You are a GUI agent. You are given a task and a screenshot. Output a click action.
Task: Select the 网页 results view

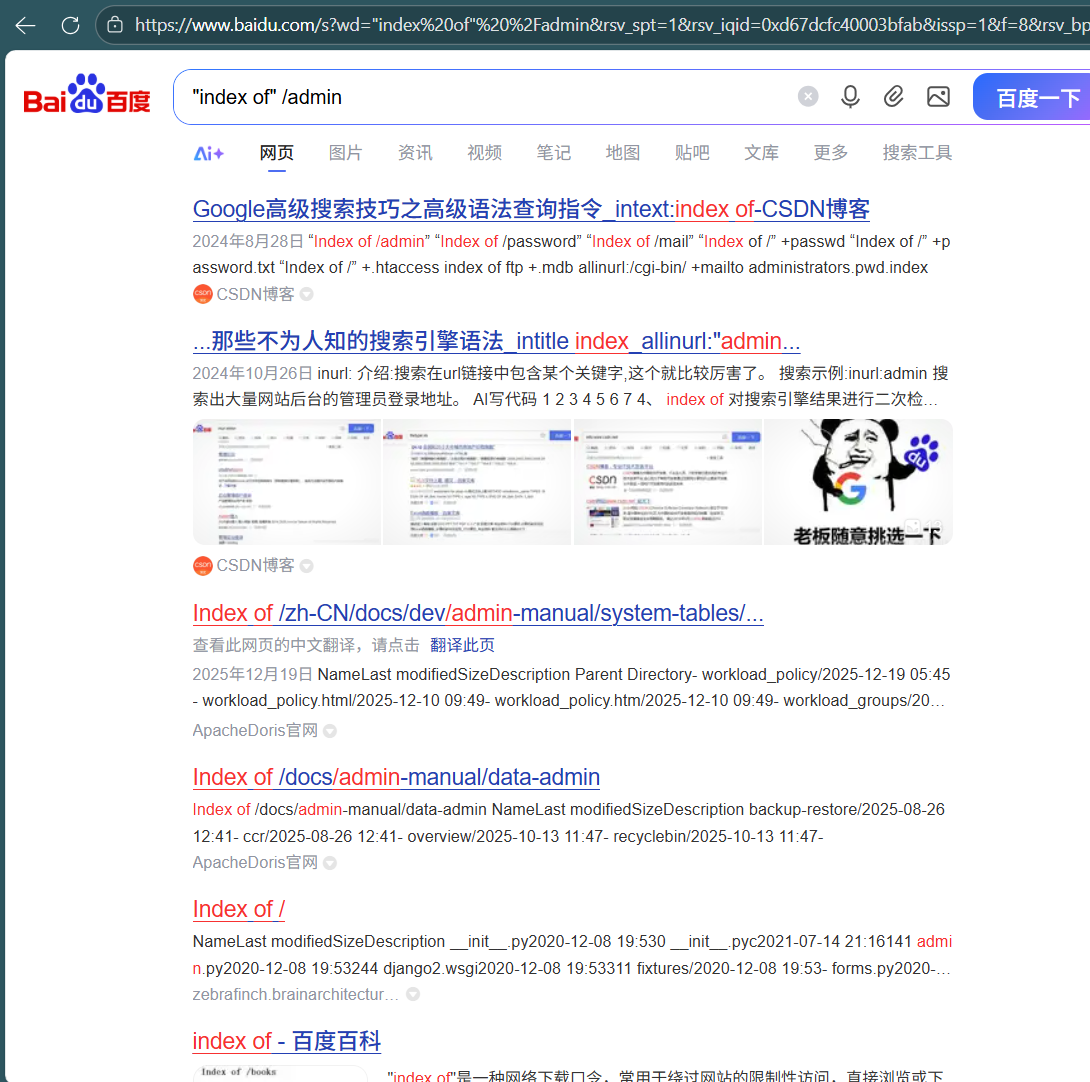[x=276, y=152]
